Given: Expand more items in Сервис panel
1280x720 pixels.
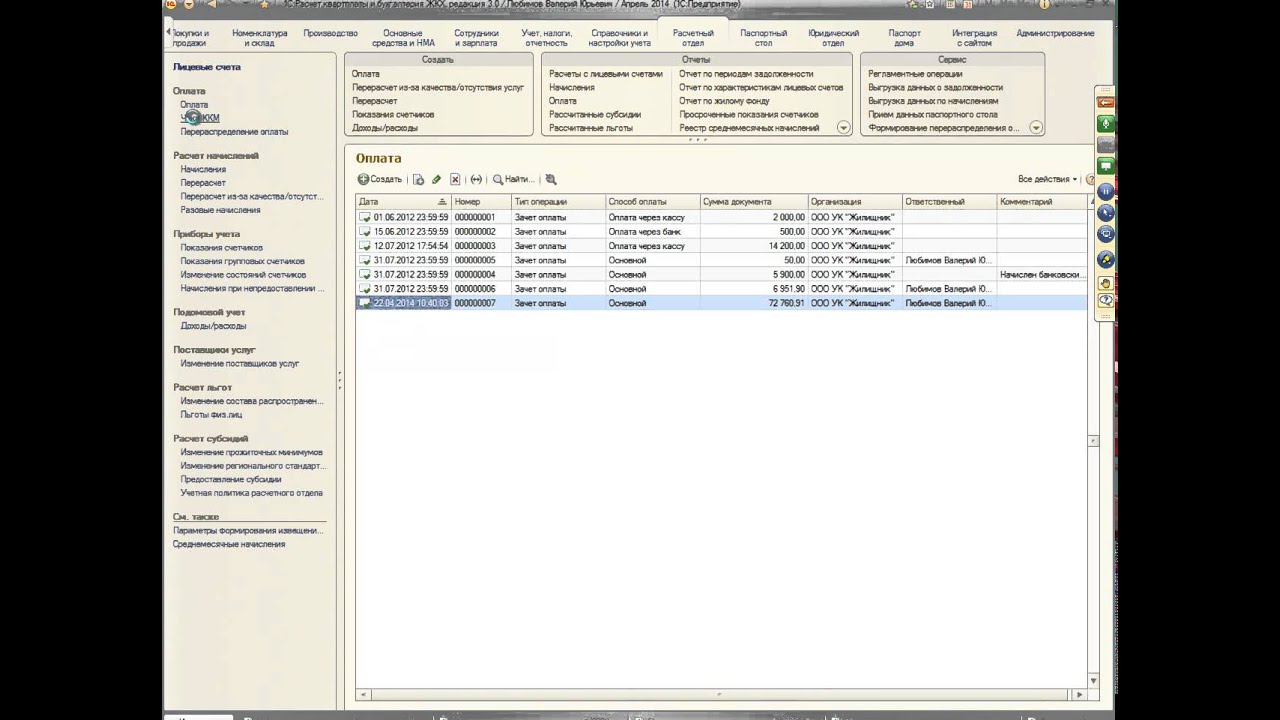Looking at the screenshot, I should click(1036, 128).
